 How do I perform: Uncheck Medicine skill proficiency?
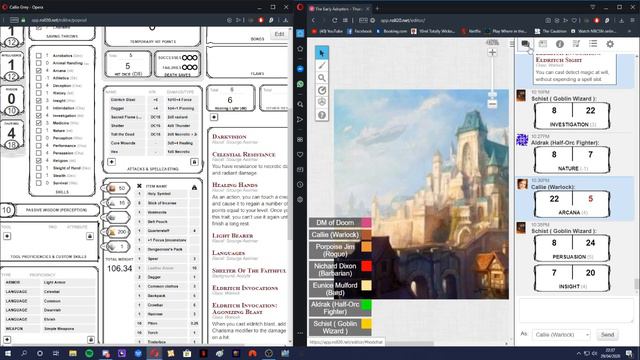39,123
